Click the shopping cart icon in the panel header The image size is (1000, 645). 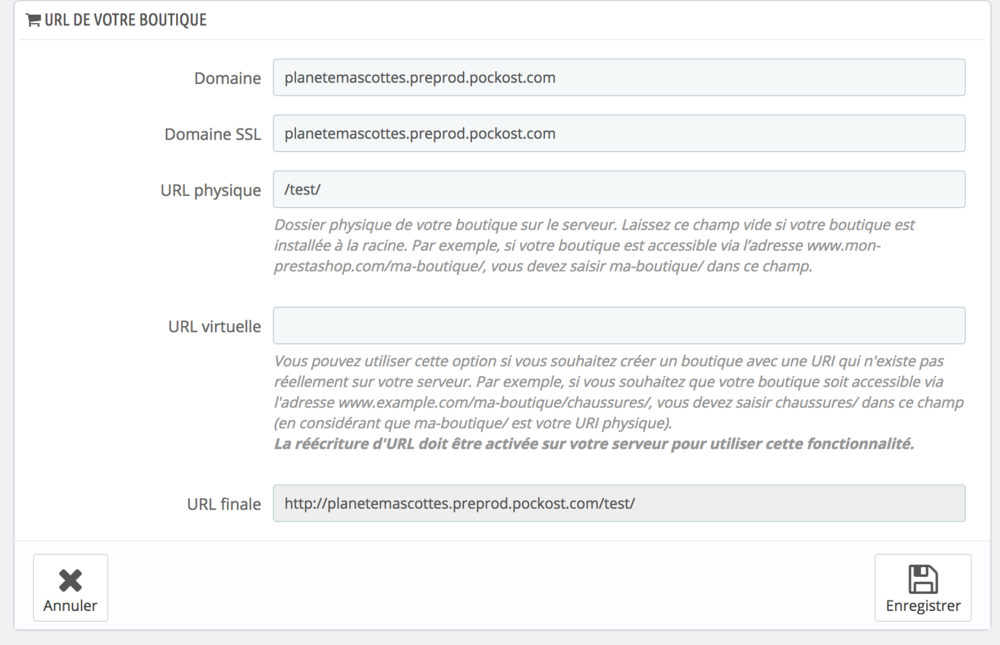[33, 19]
